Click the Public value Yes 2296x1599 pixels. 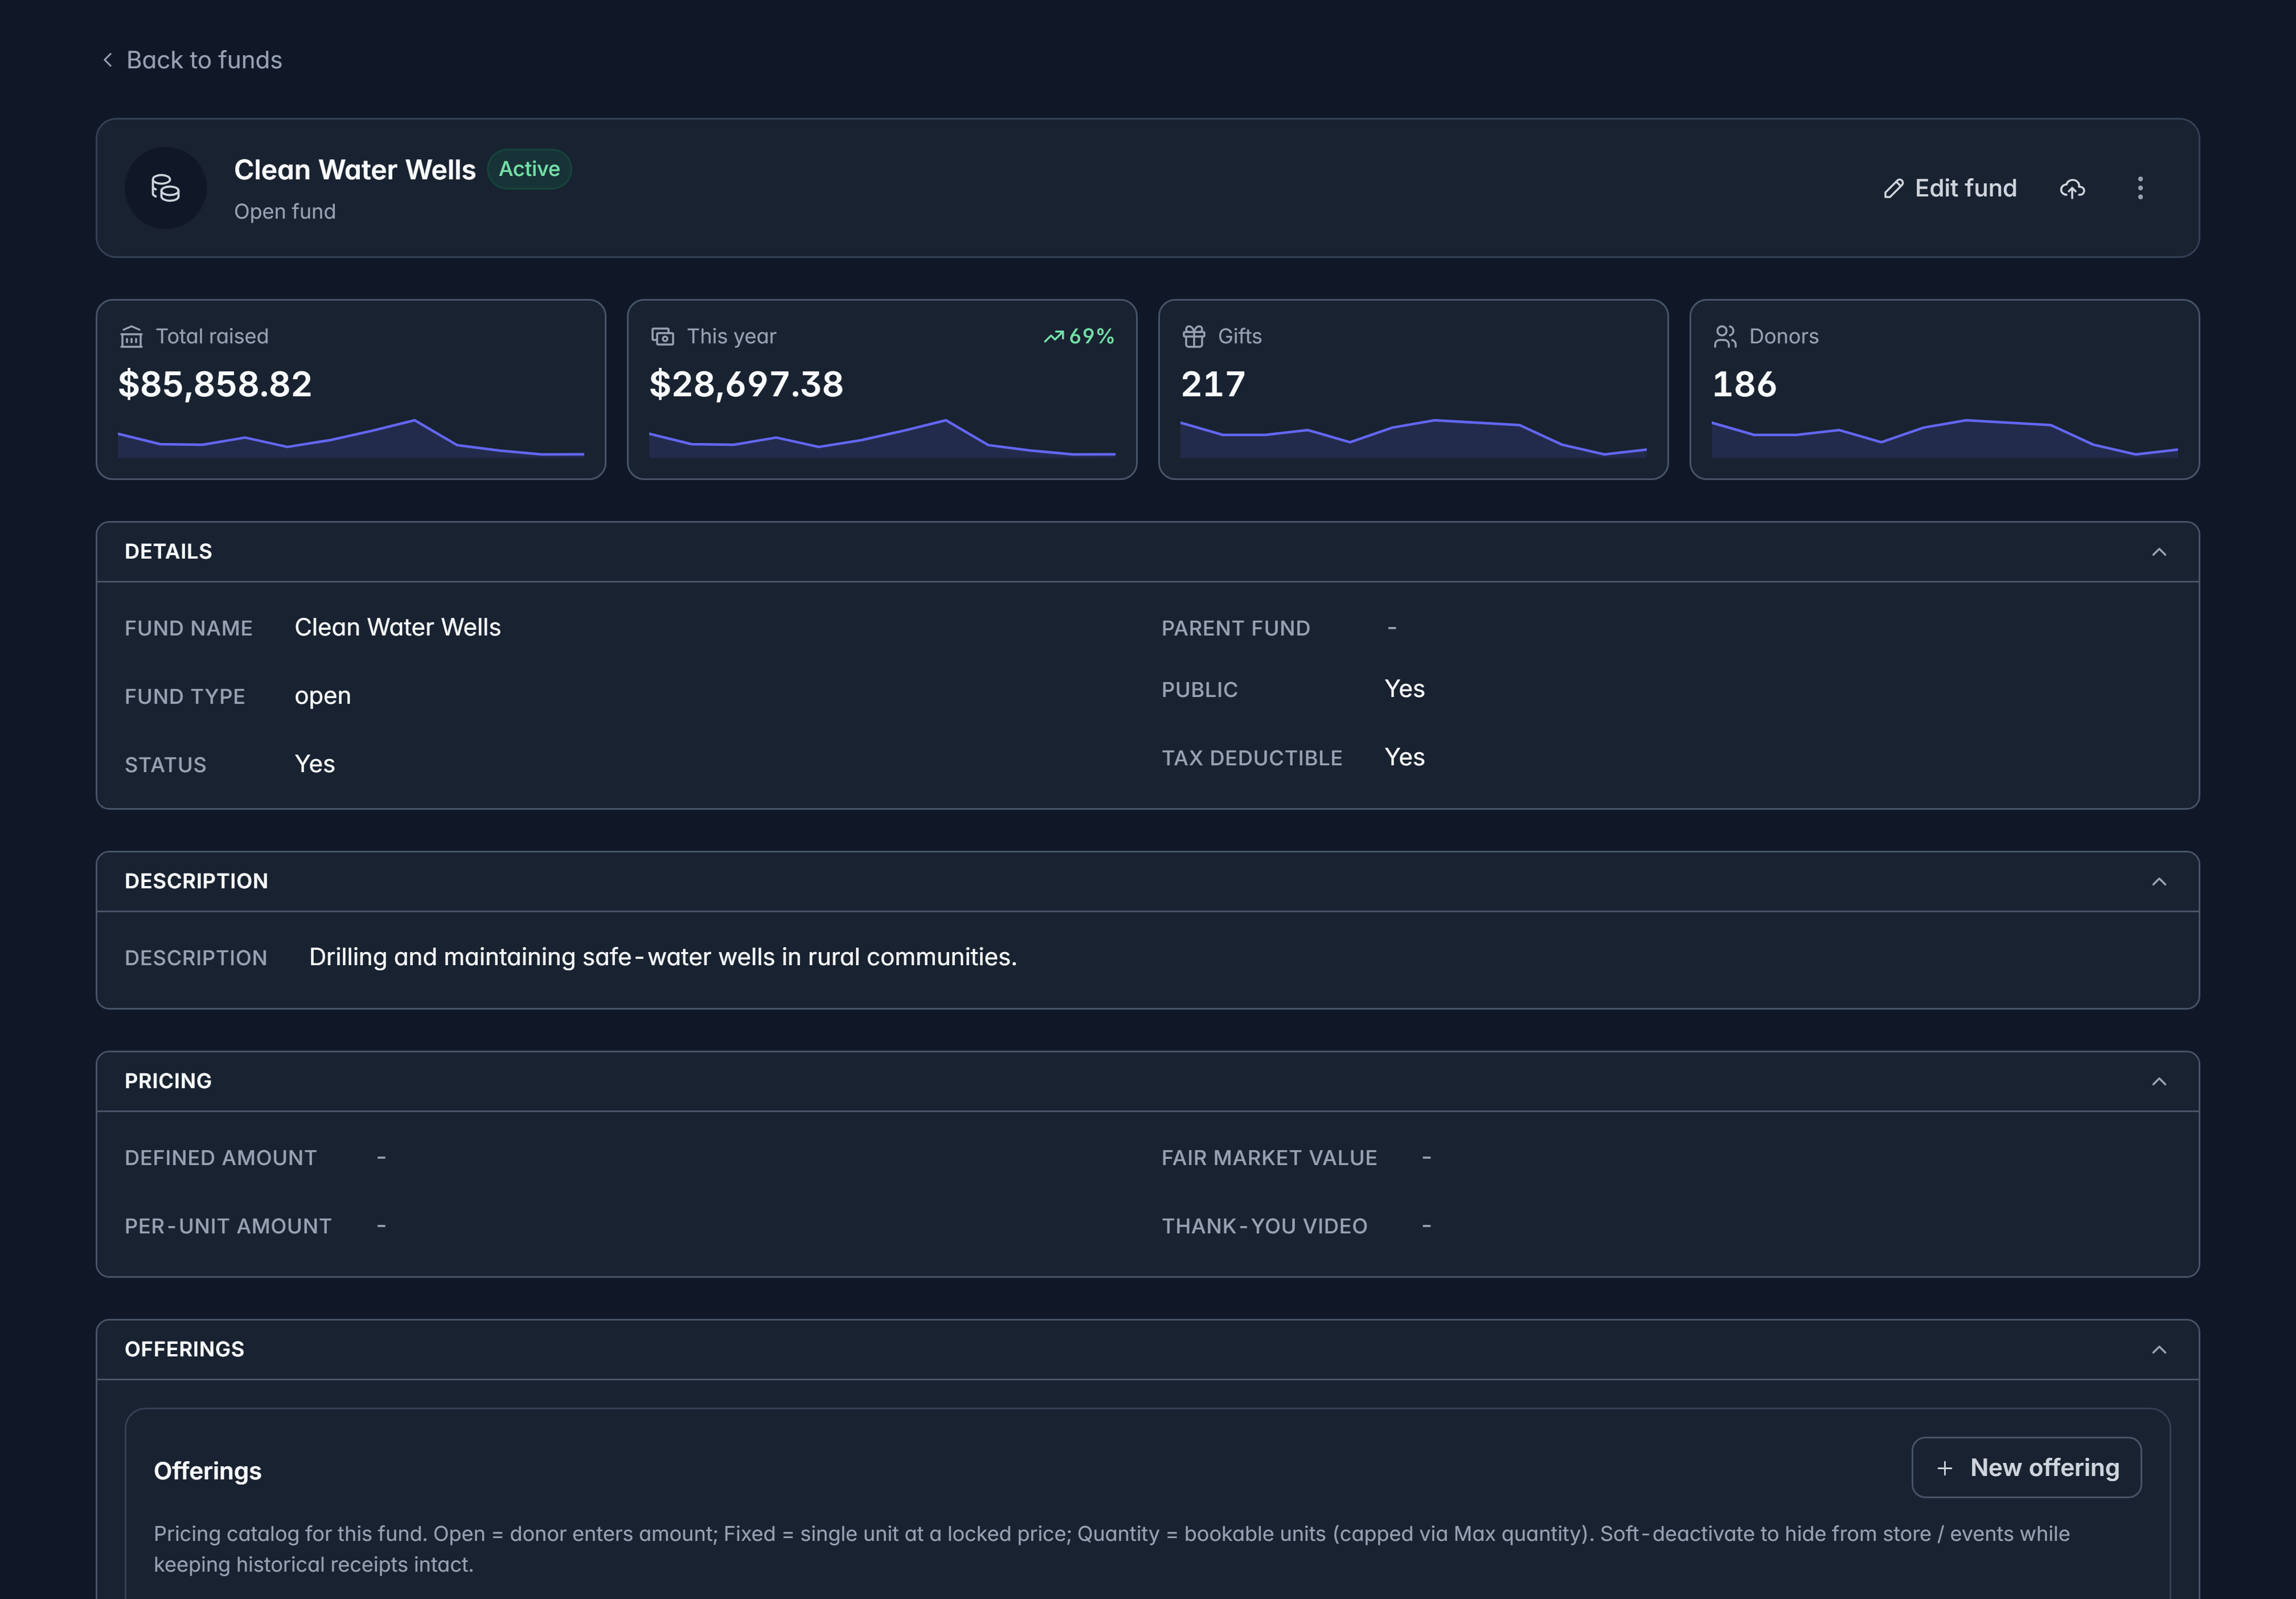tap(1404, 689)
